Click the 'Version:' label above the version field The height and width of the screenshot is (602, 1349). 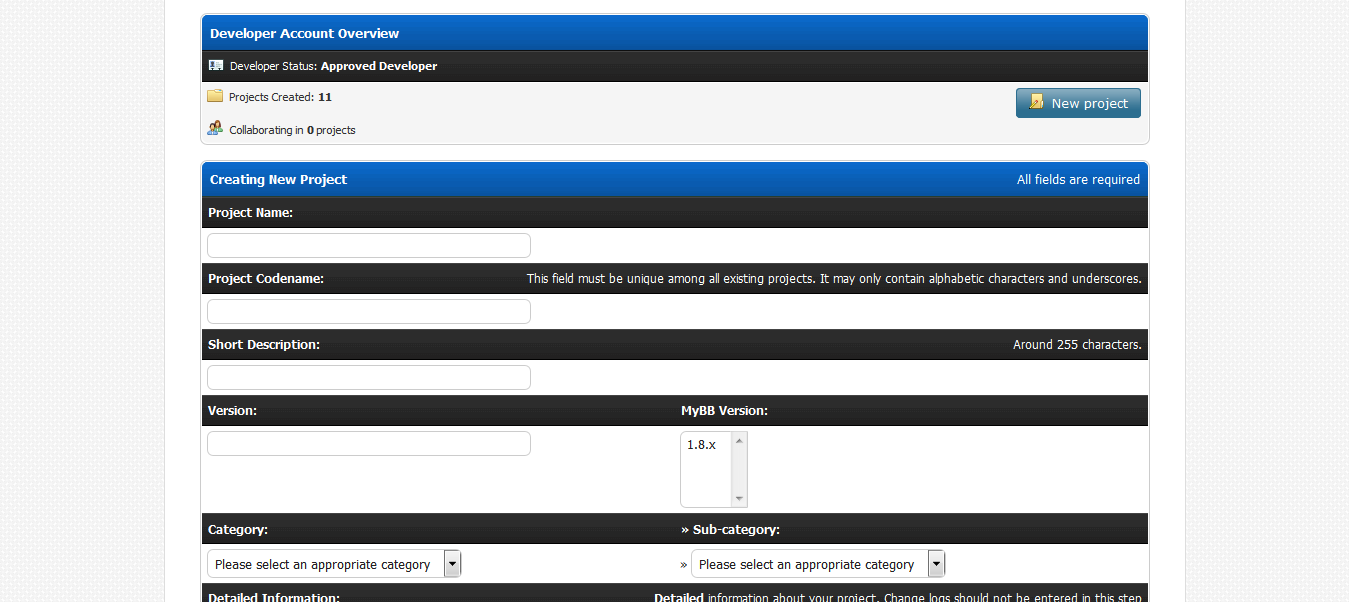pos(232,411)
